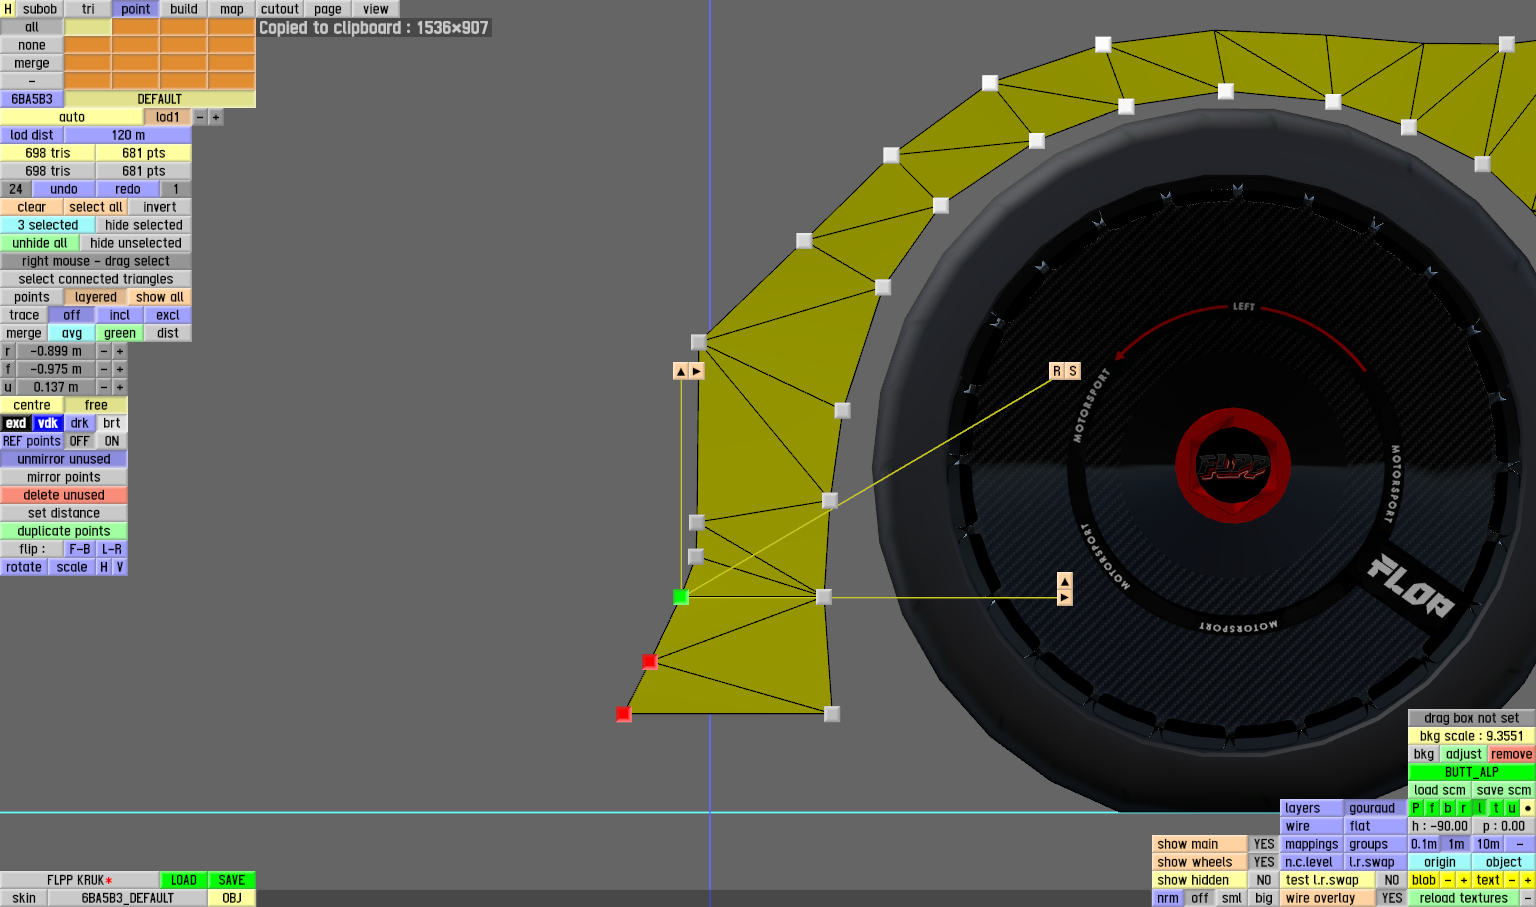Open the view tab
This screenshot has width=1536, height=907.
[376, 9]
